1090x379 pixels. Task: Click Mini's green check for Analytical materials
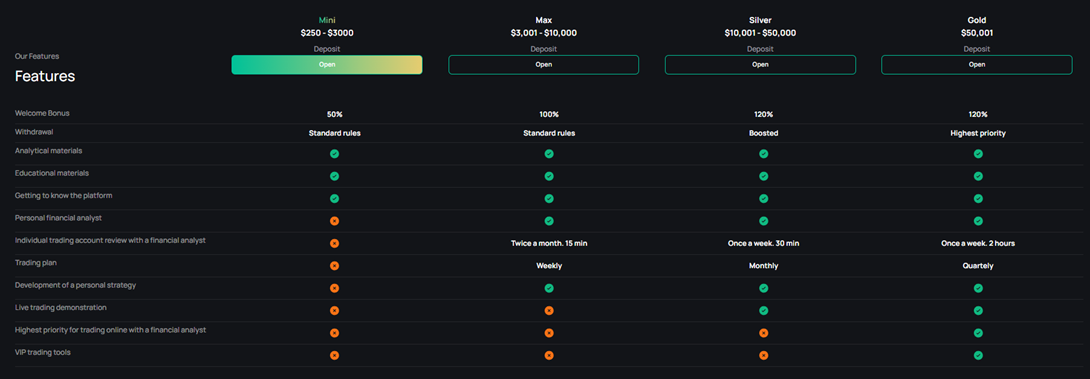tap(334, 154)
